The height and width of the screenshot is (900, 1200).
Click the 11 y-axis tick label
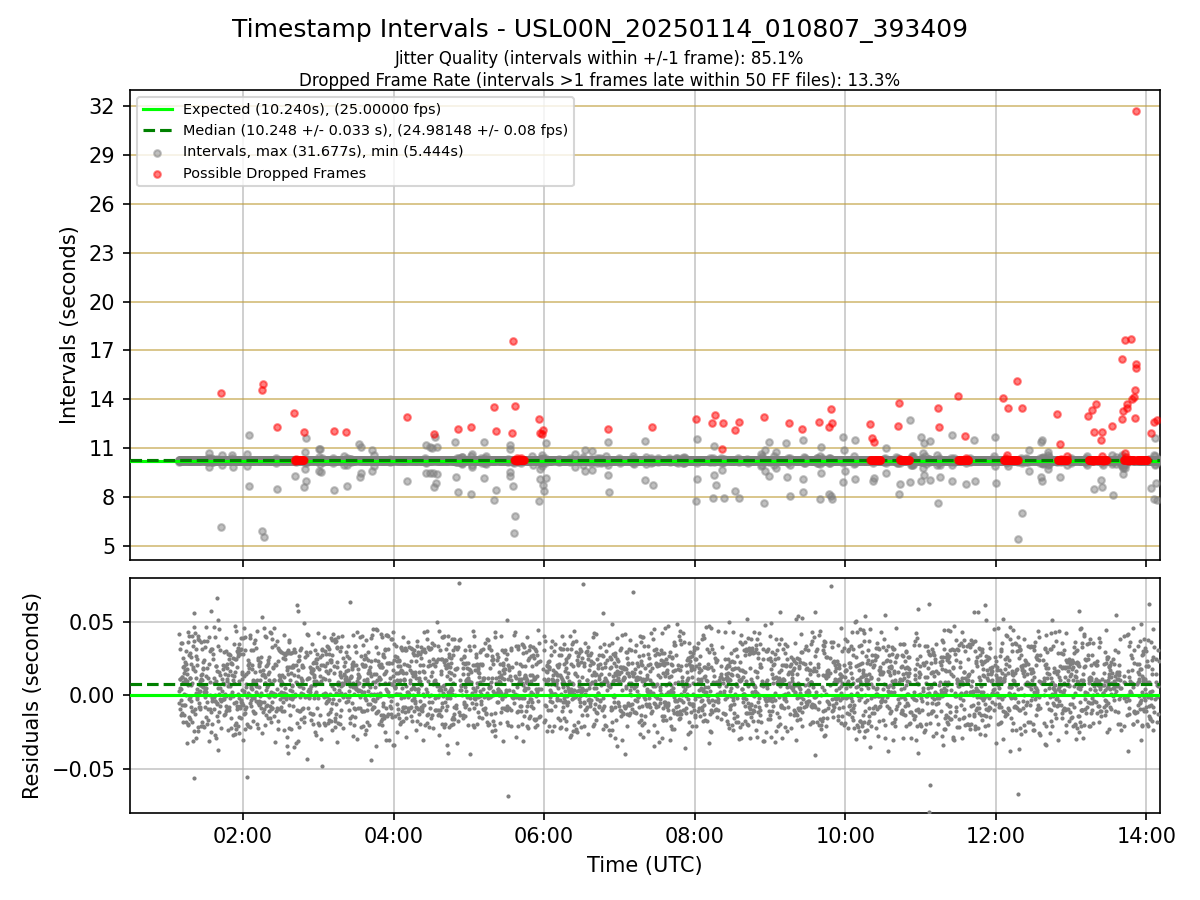click(103, 448)
